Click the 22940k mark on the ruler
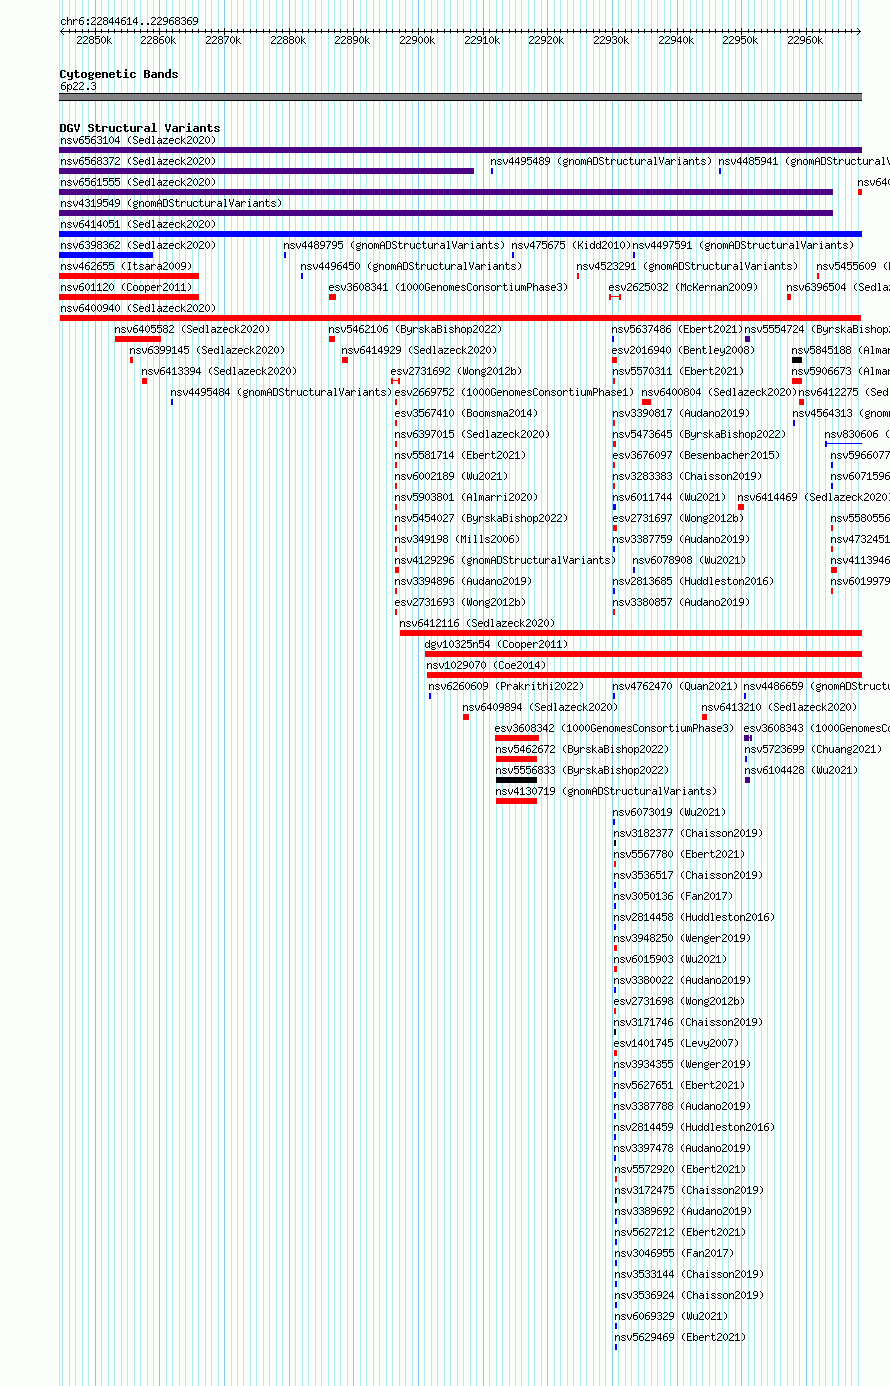The height and width of the screenshot is (1386, 890). click(676, 40)
